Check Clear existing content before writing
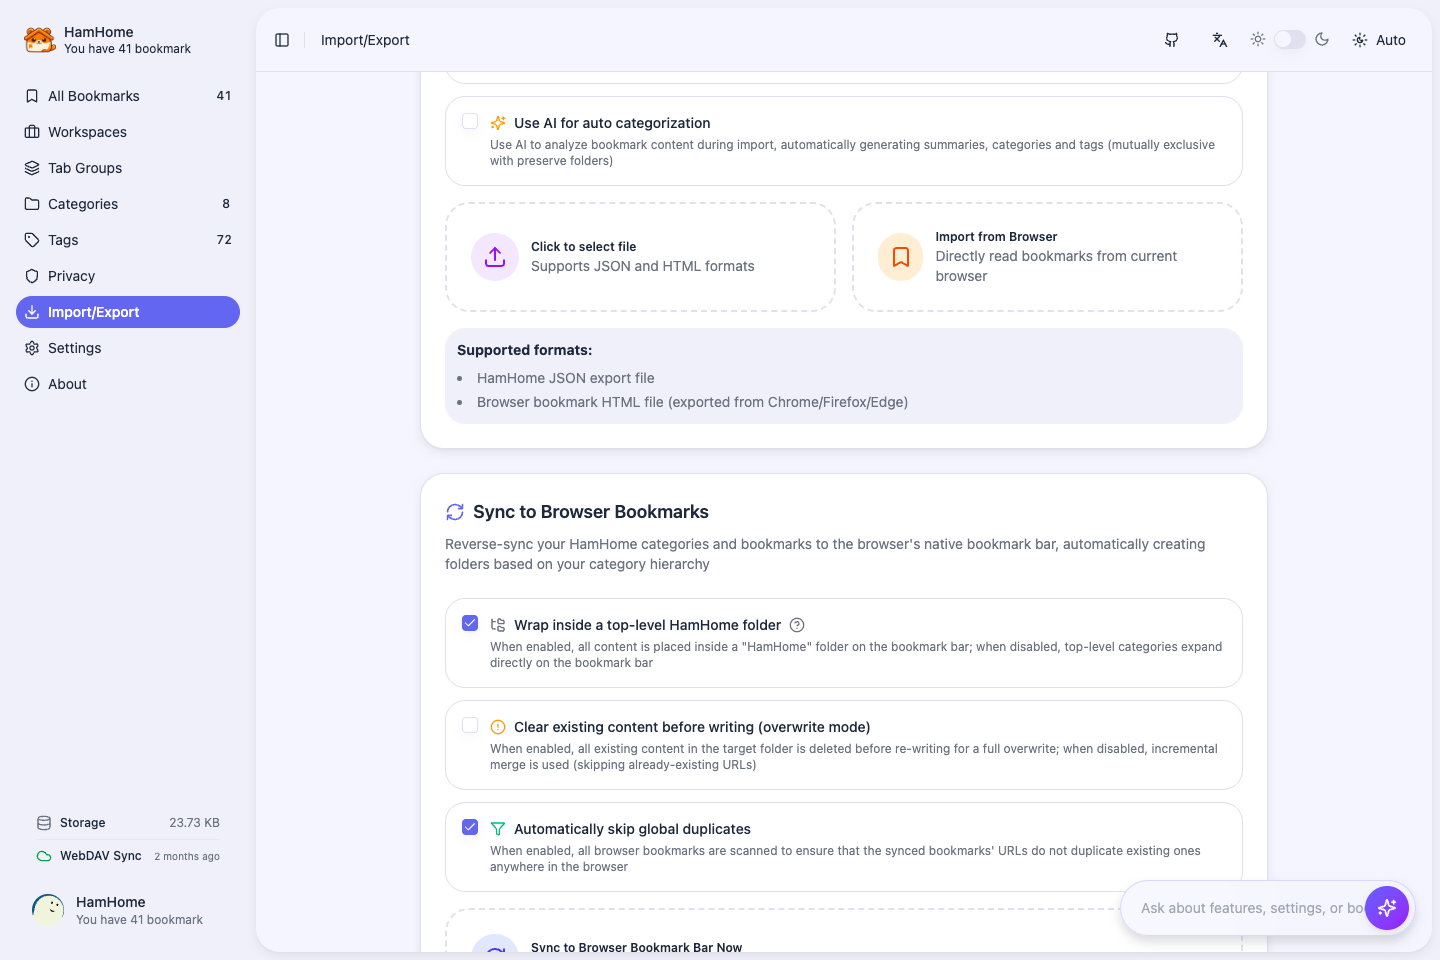 tap(470, 725)
